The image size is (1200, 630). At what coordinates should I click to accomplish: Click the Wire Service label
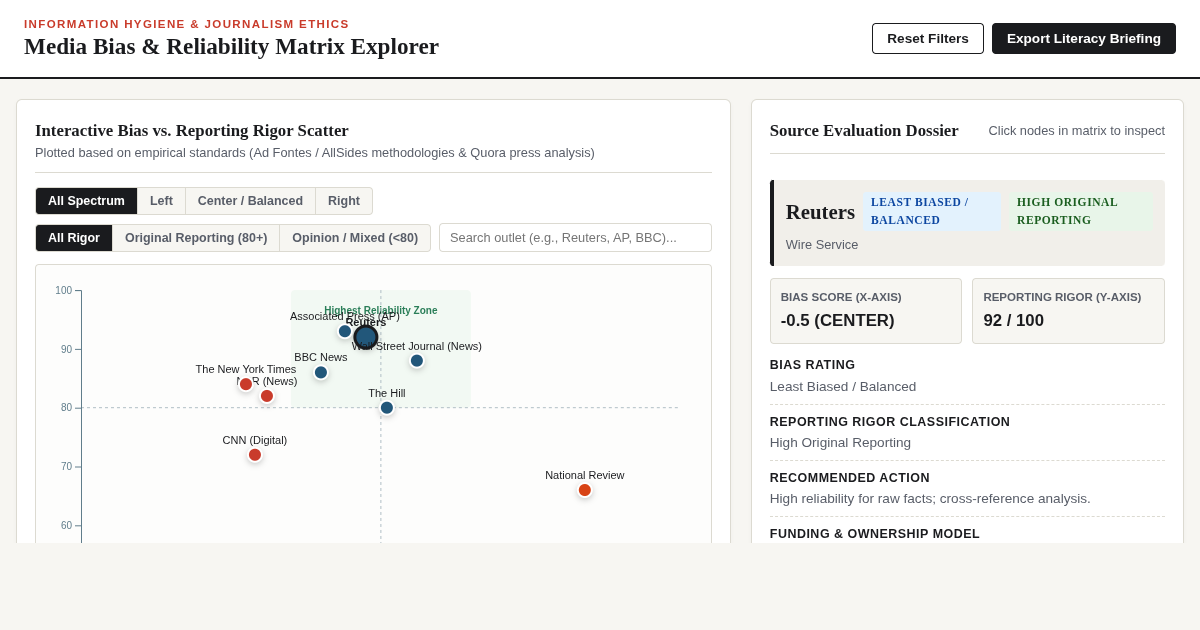coord(822,244)
